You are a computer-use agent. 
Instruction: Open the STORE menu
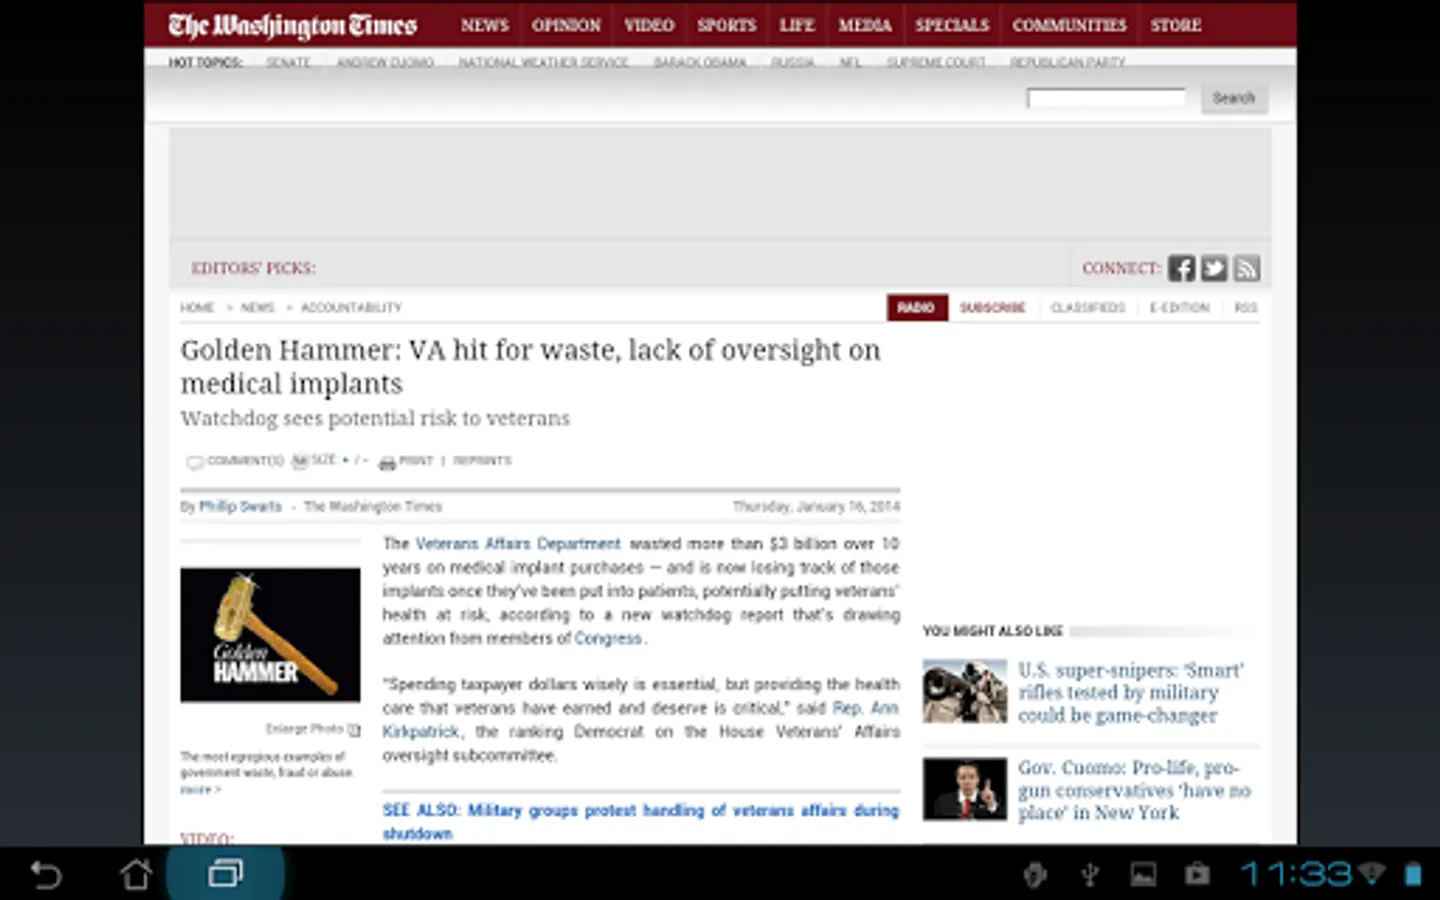point(1175,25)
